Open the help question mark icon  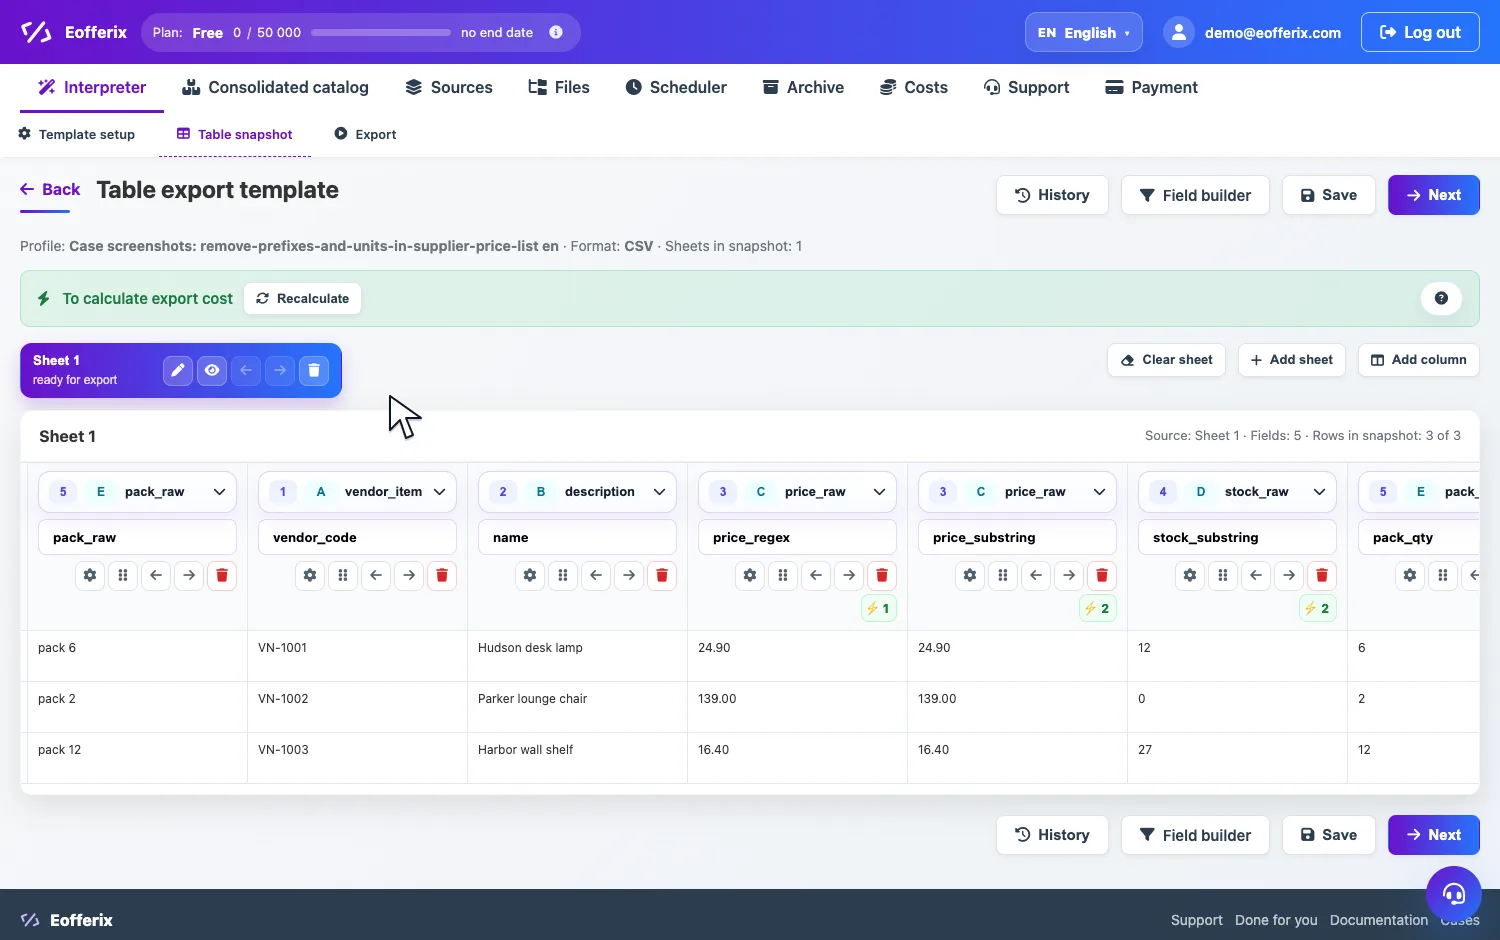1441,298
